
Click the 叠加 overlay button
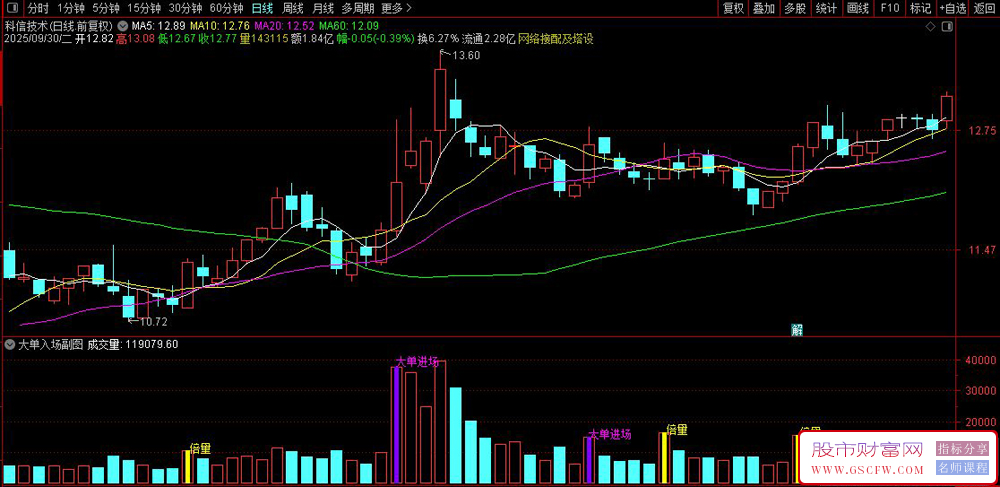[764, 8]
